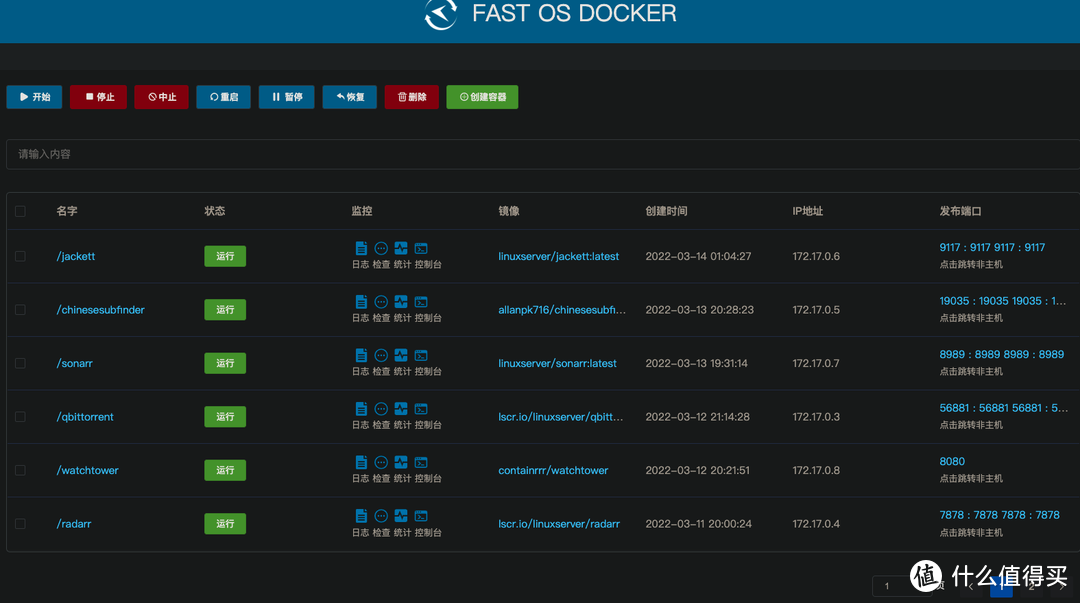View stats (统计) for /qbittorrent

[400, 409]
